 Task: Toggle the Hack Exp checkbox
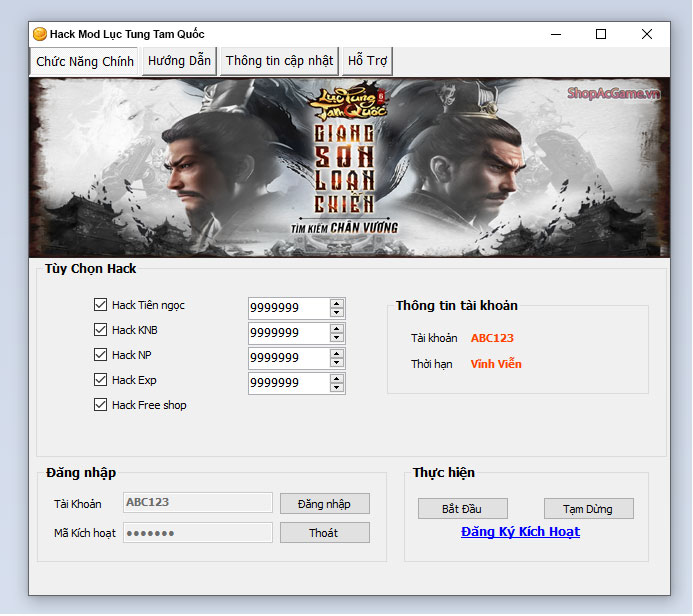[100, 380]
